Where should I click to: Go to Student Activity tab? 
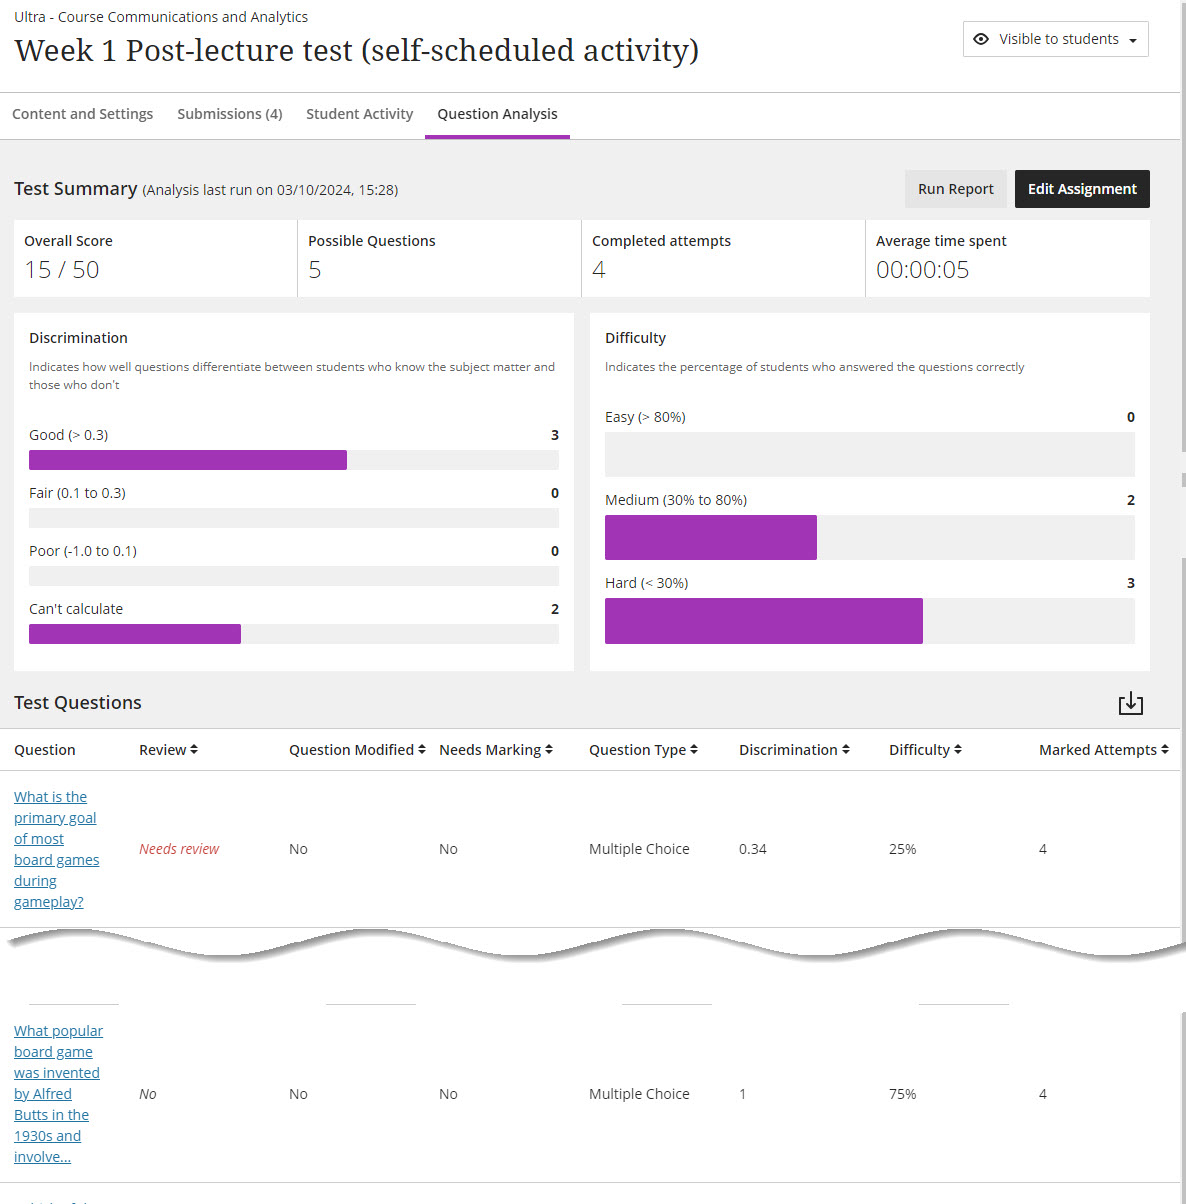[359, 114]
